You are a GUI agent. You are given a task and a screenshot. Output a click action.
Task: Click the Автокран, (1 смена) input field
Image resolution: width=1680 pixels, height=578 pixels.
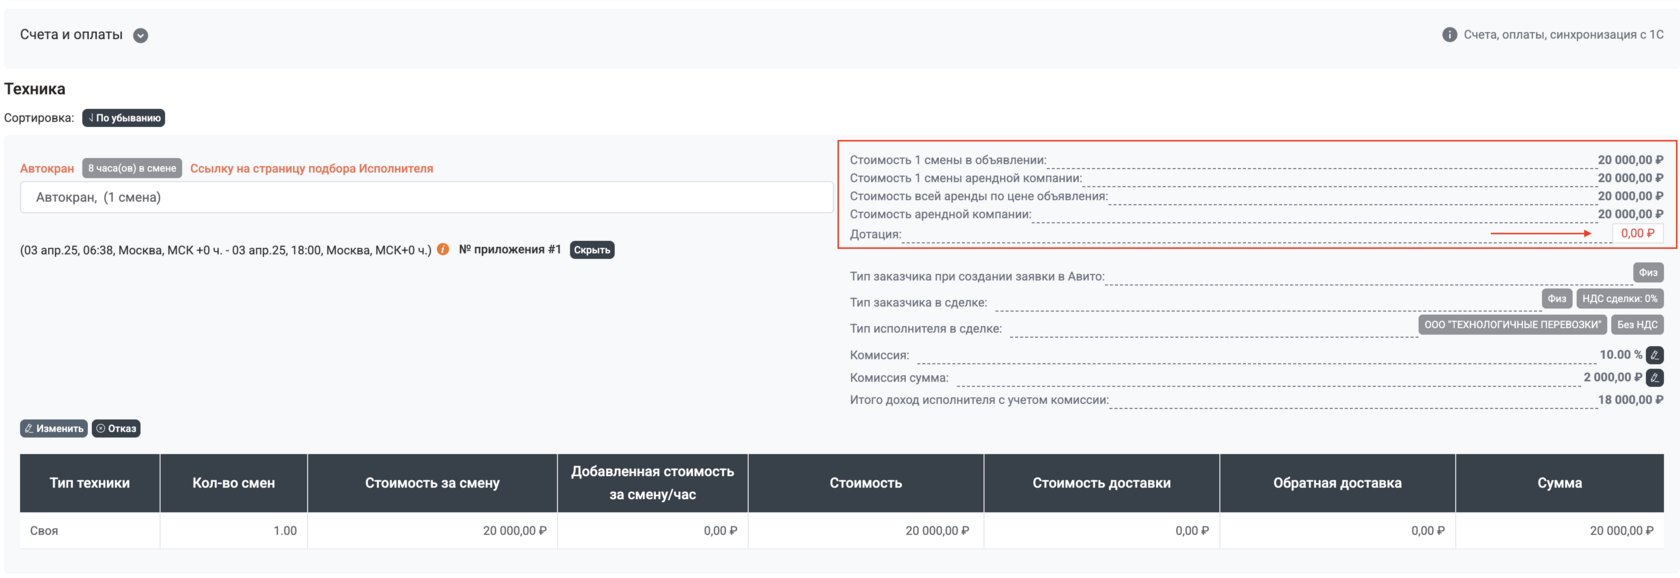pyautogui.click(x=426, y=197)
